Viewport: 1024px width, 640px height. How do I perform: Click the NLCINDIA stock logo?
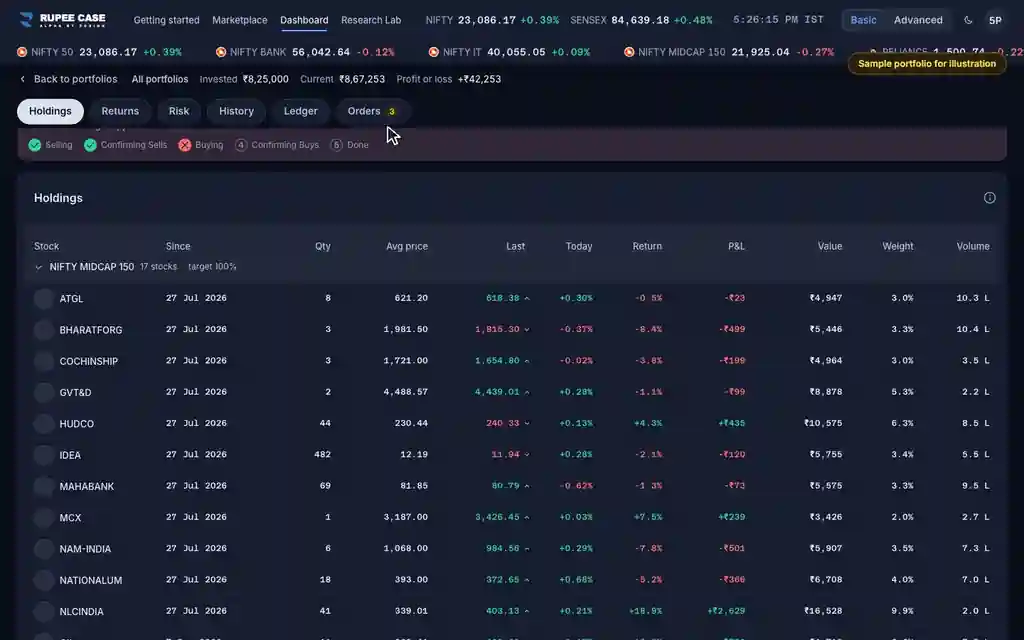(44, 612)
